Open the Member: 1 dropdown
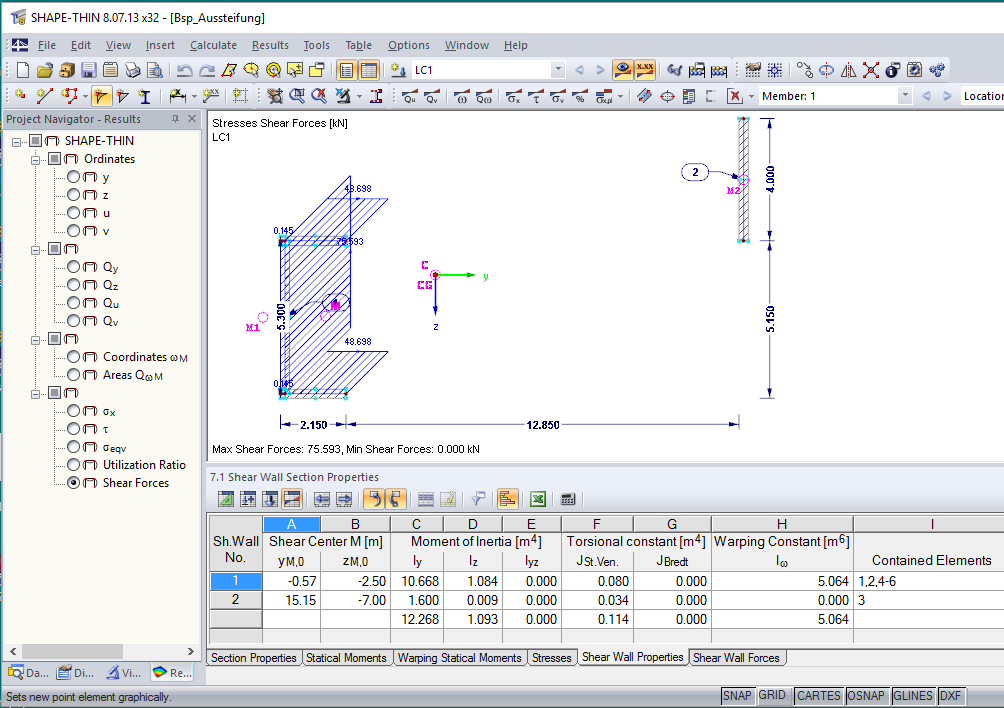Screen dimensions: 1004x708 [x=904, y=96]
